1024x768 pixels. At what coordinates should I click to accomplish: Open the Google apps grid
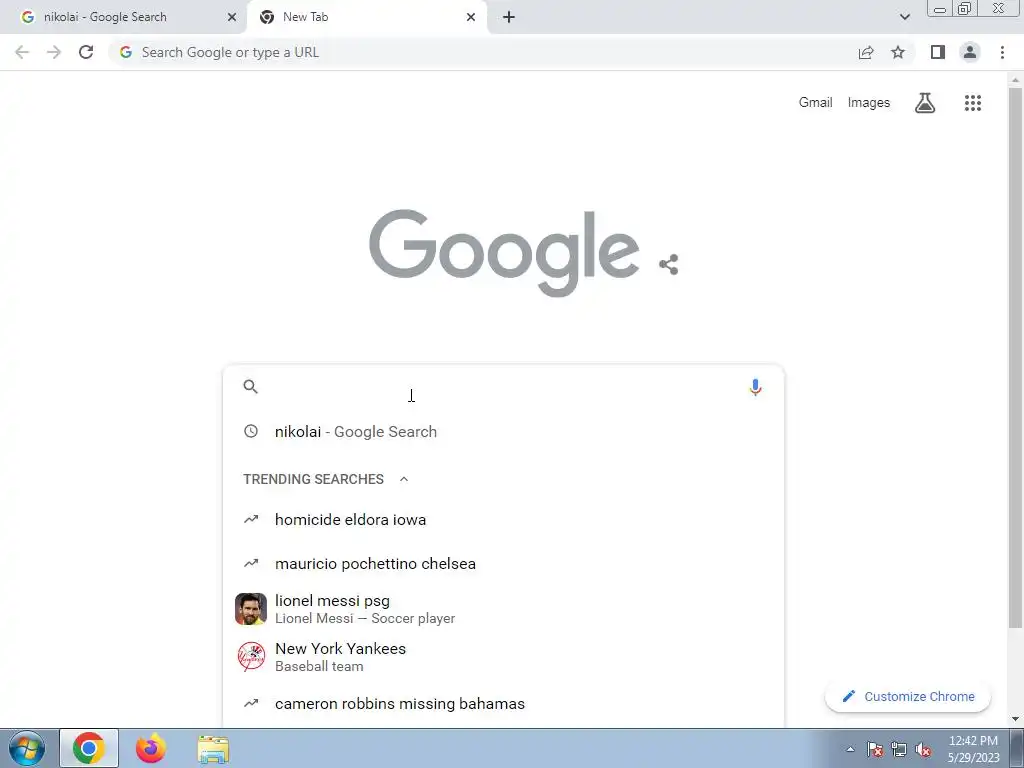tap(972, 103)
